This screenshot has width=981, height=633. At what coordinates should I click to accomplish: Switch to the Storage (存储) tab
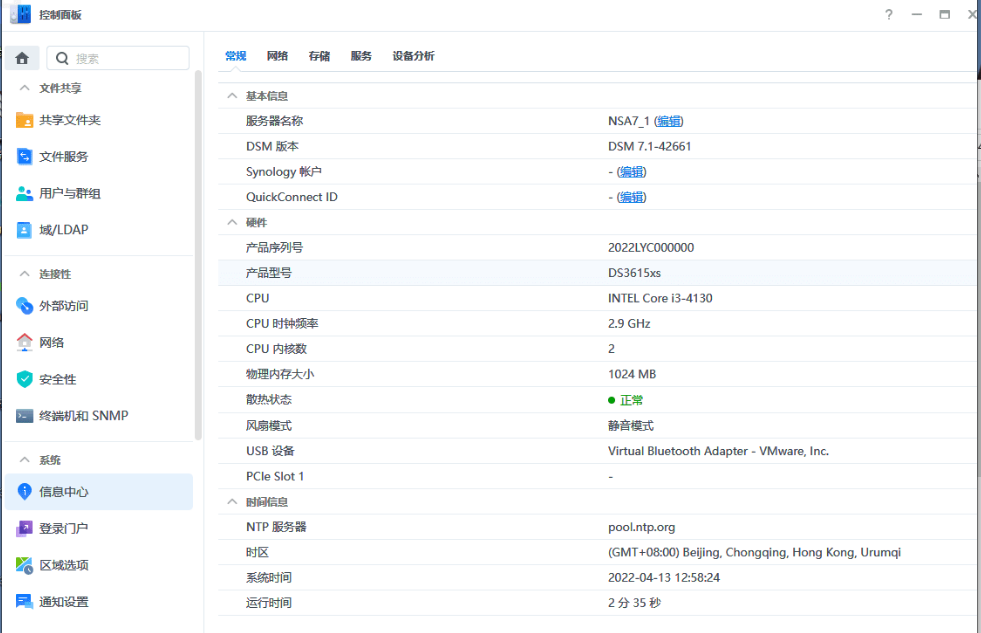319,56
